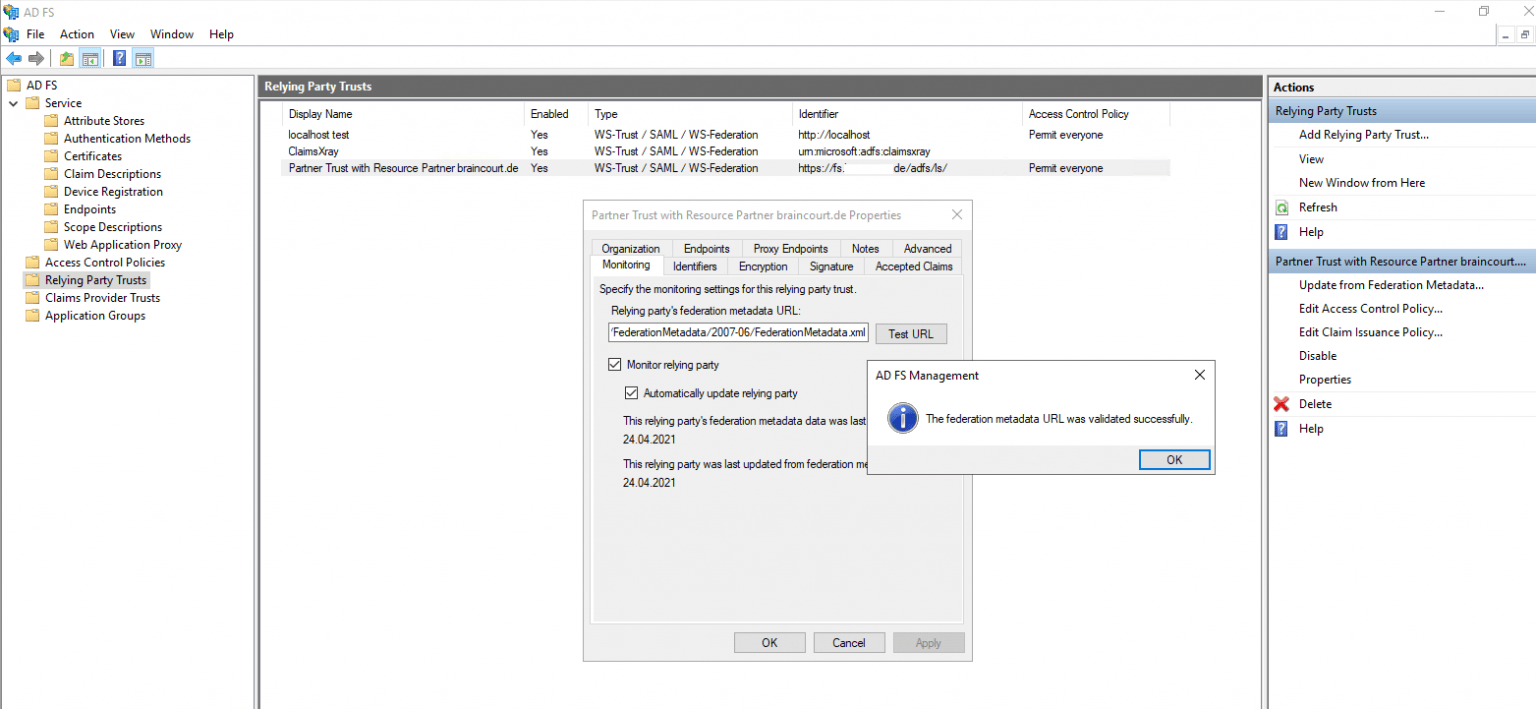The width and height of the screenshot is (1536, 709).
Task: Click the Test URL button
Action: click(x=910, y=334)
